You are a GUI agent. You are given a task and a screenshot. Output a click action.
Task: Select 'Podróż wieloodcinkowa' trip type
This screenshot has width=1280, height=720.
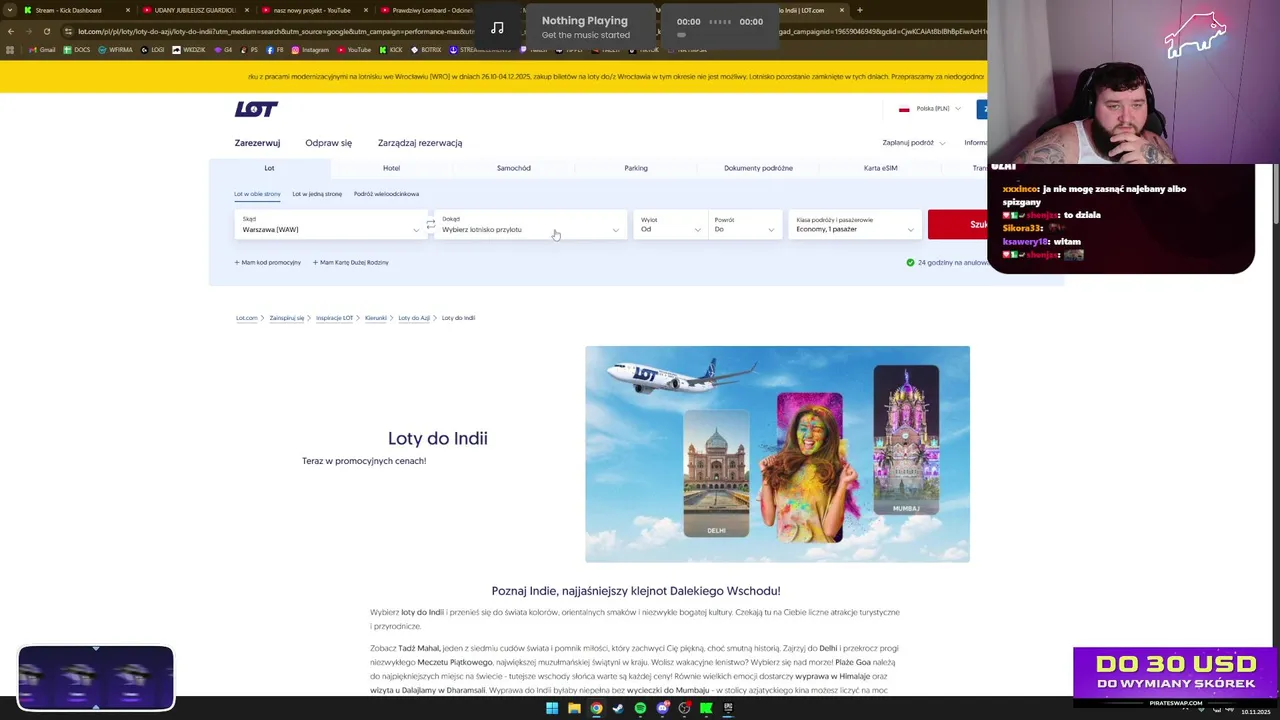(x=386, y=194)
